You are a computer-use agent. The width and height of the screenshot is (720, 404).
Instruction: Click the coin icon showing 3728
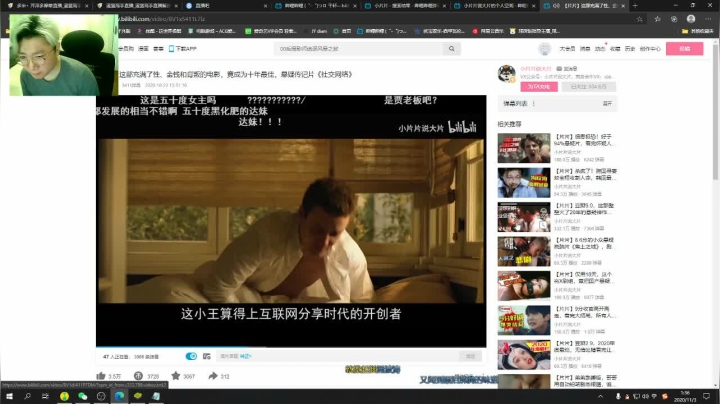tap(138, 376)
